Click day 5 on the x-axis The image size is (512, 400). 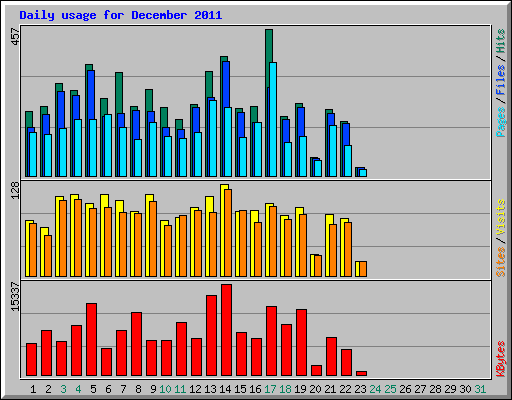click(93, 389)
